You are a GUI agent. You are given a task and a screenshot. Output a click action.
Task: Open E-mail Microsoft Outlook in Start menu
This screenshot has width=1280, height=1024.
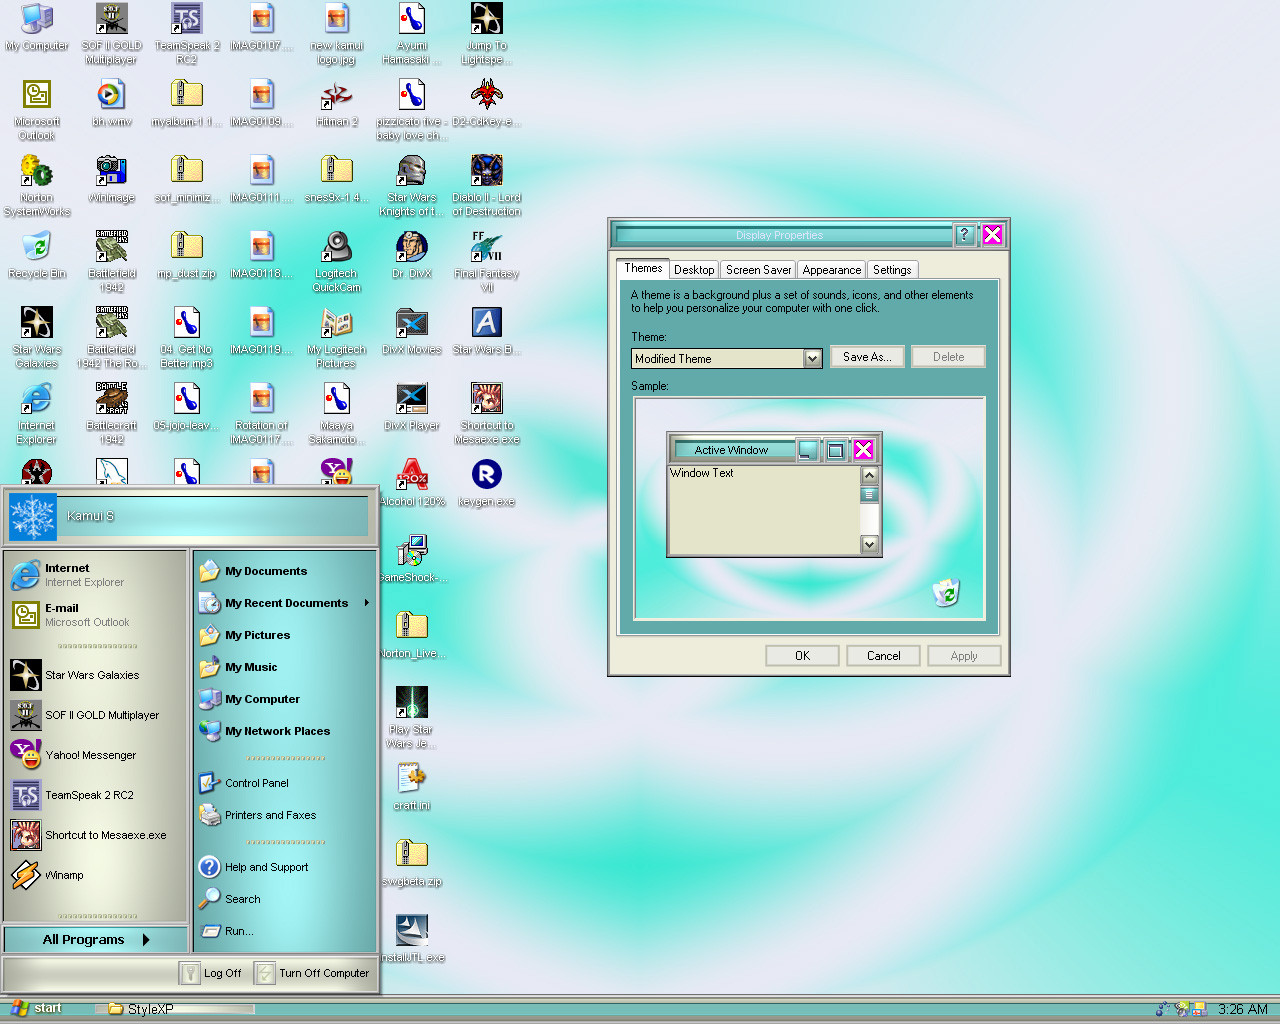pos(97,615)
